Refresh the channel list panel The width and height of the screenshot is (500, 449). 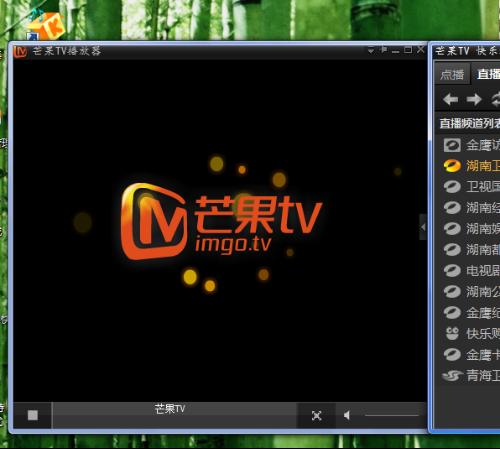tap(496, 99)
